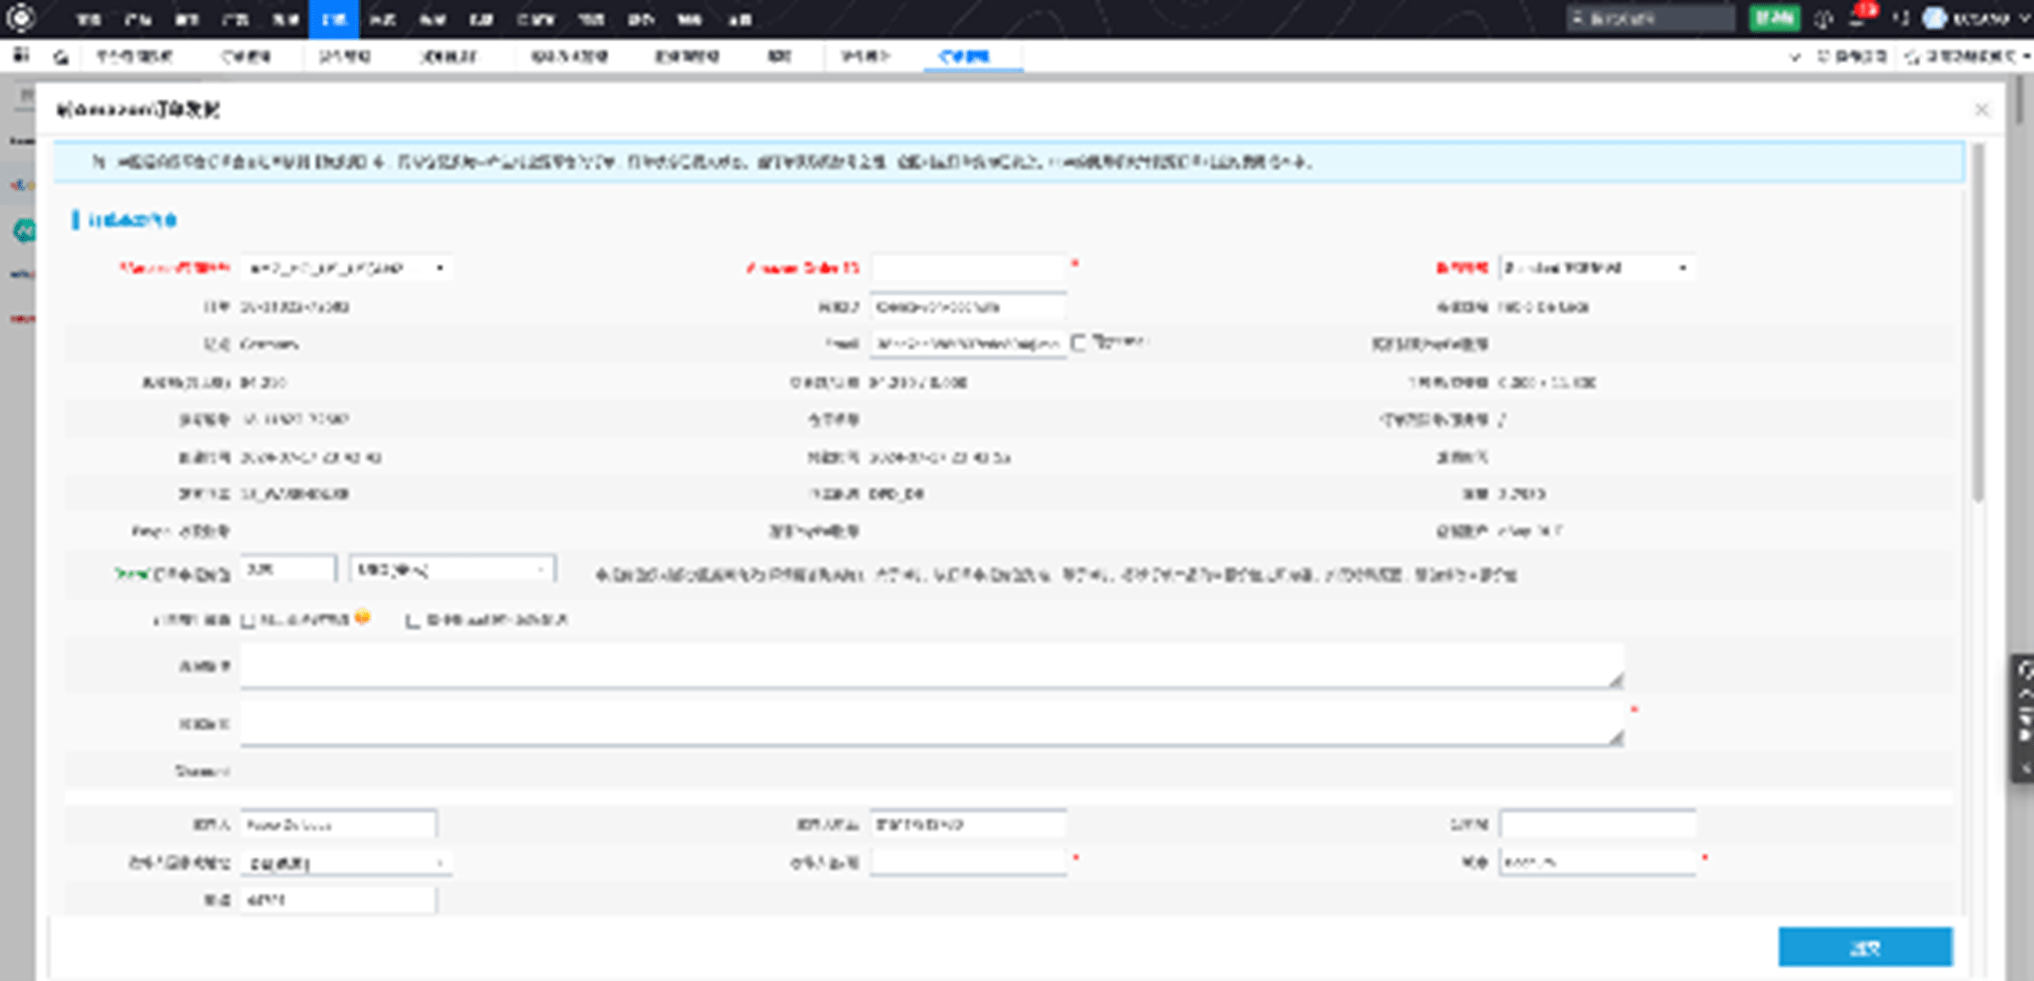The width and height of the screenshot is (2034, 981).
Task: Click the user avatar in the top bar
Action: pyautogui.click(x=1935, y=19)
